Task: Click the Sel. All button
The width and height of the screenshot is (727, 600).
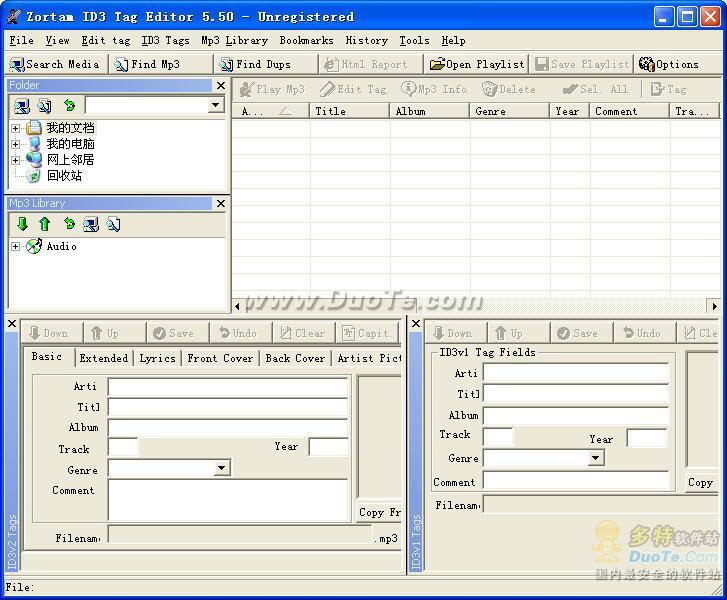Action: coord(595,89)
